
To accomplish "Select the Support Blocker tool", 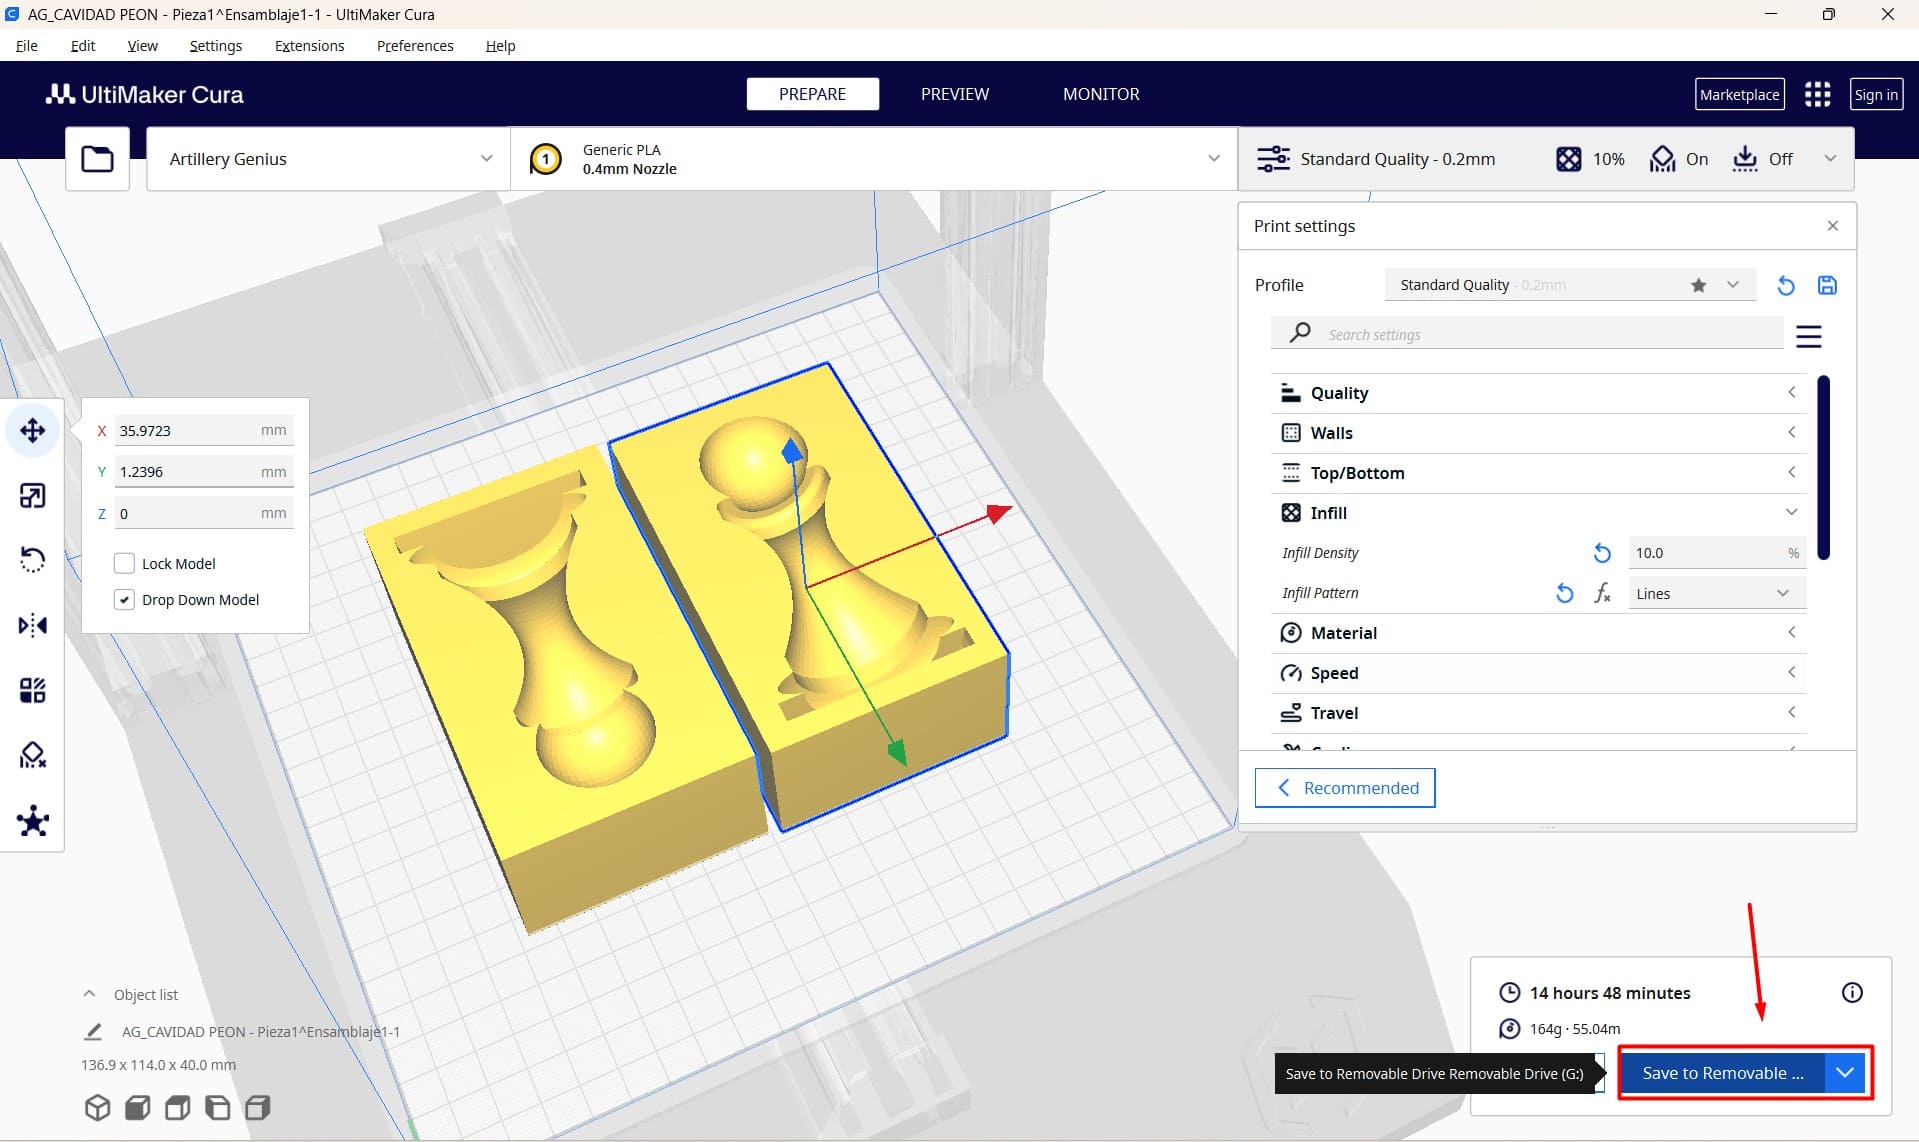I will coord(32,755).
